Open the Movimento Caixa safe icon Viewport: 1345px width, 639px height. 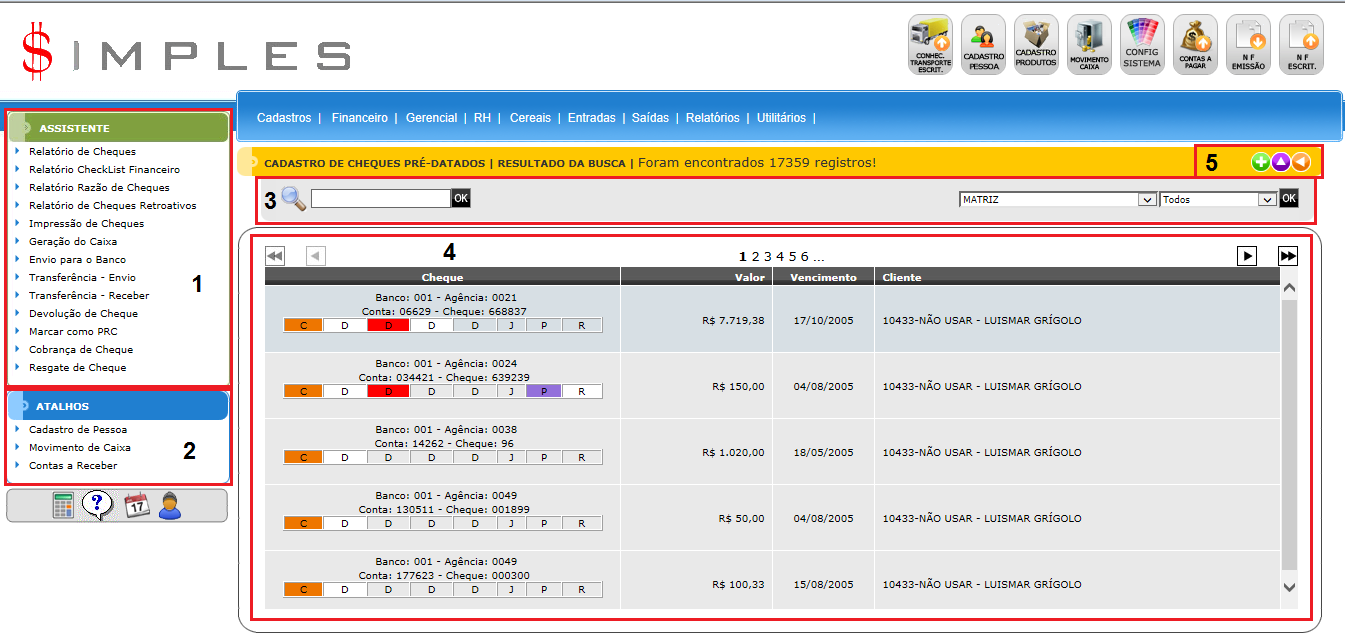click(x=1089, y=44)
